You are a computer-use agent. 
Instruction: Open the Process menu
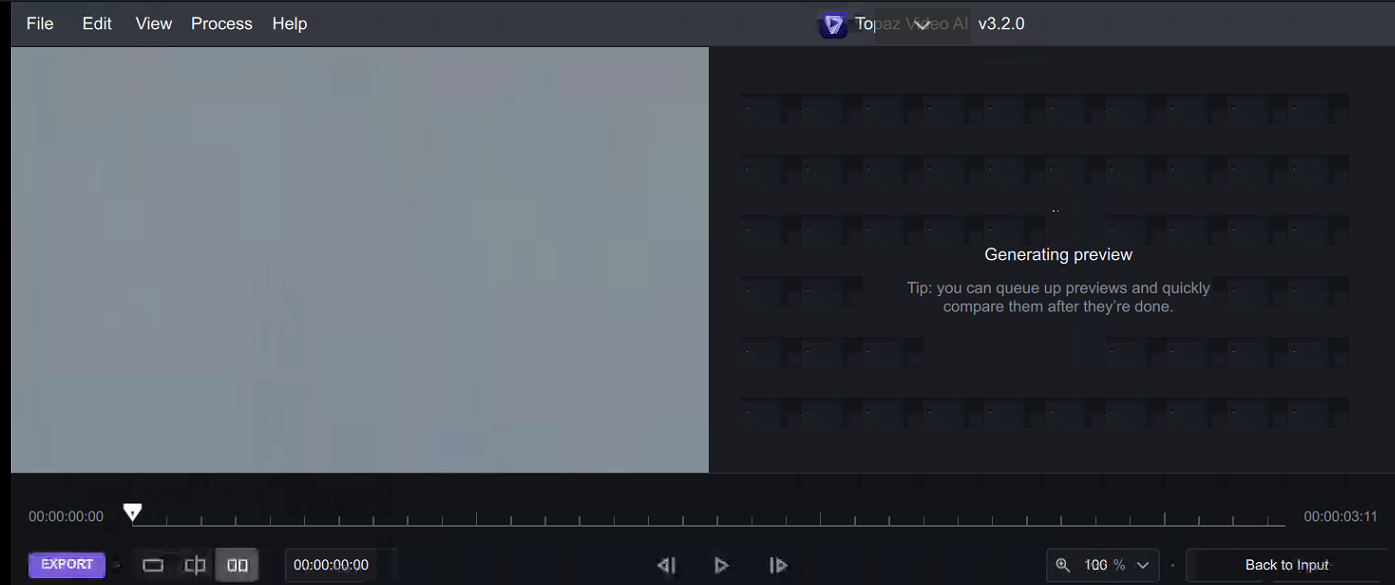tap(222, 24)
